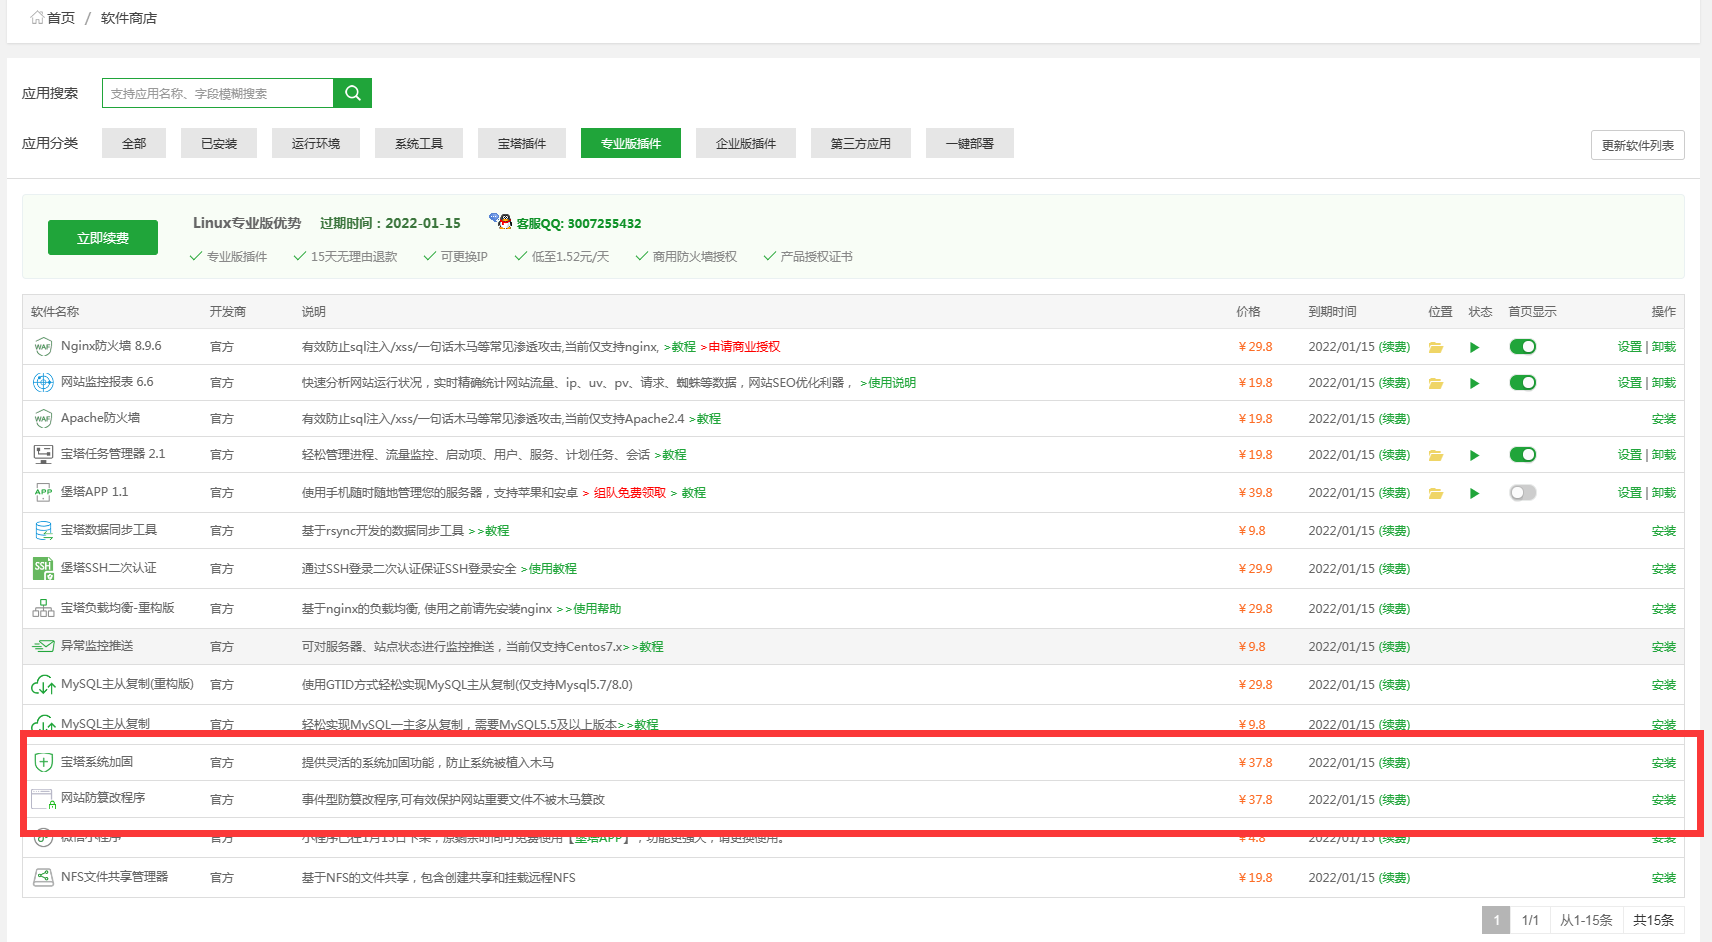Click the 堡塔APP app icon

pos(43,492)
